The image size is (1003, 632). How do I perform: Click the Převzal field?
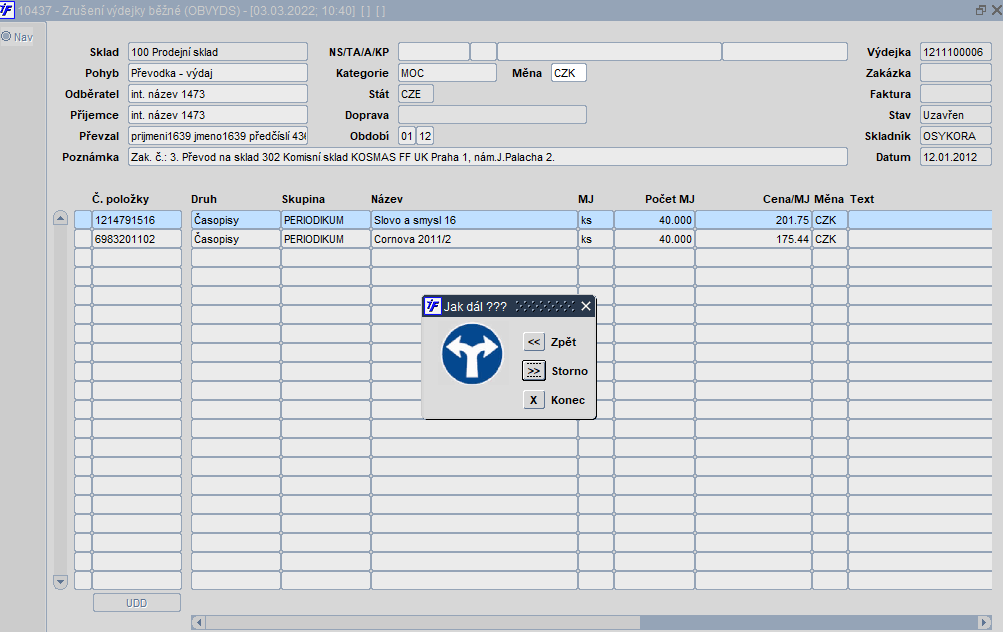[217, 136]
